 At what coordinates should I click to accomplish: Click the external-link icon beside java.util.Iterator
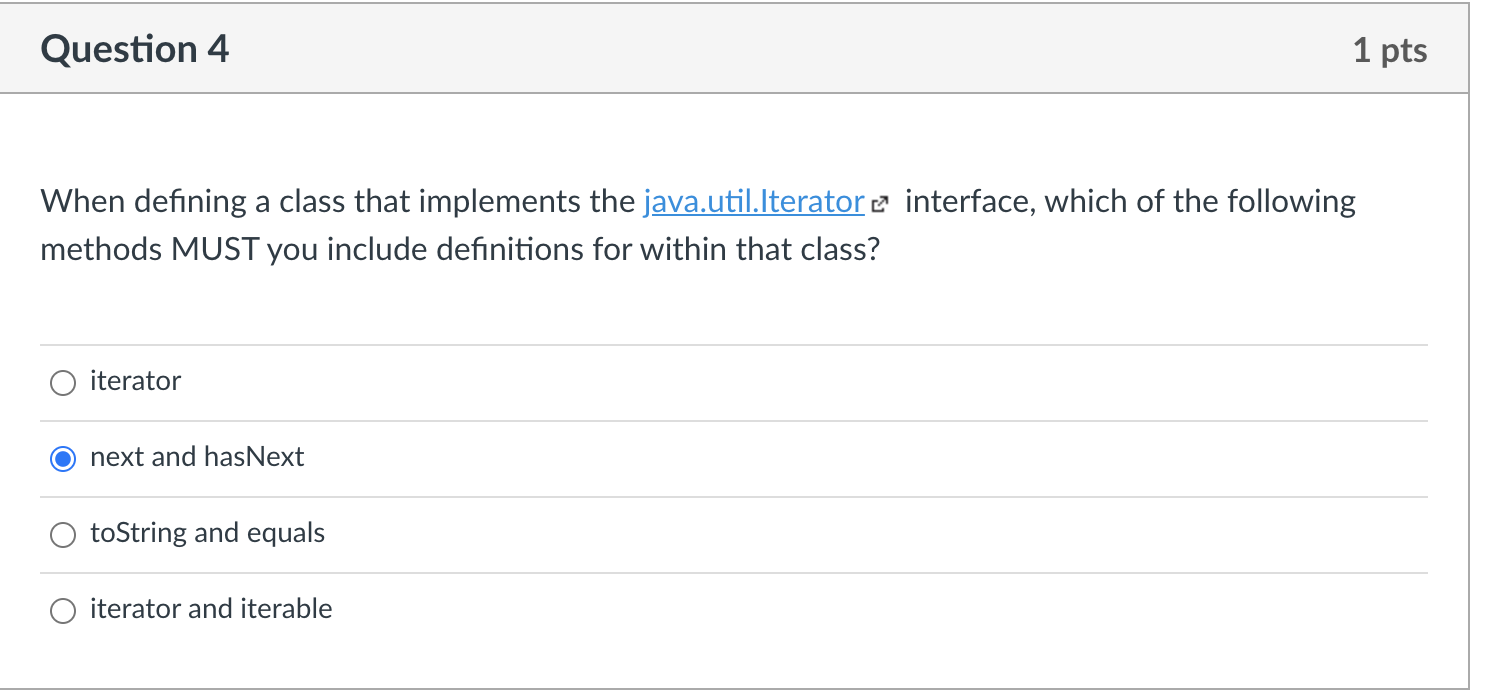(879, 204)
